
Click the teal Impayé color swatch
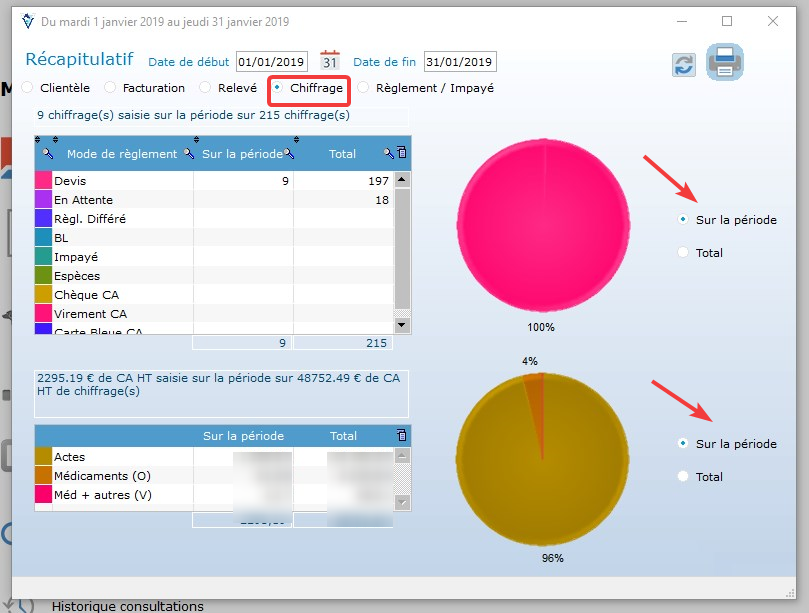tap(43, 256)
